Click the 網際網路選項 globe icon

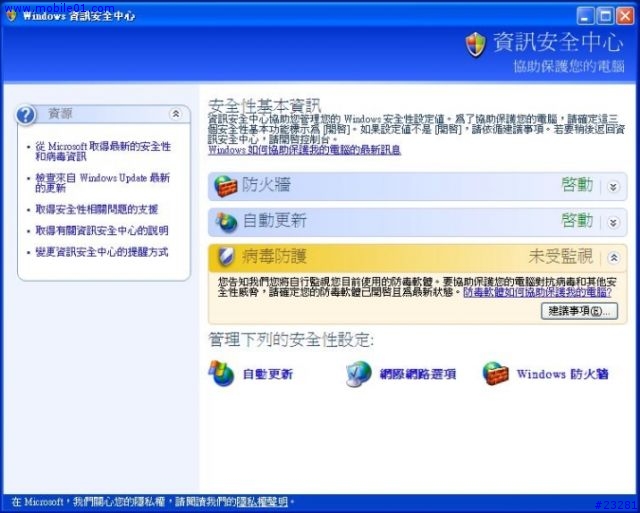[x=358, y=373]
